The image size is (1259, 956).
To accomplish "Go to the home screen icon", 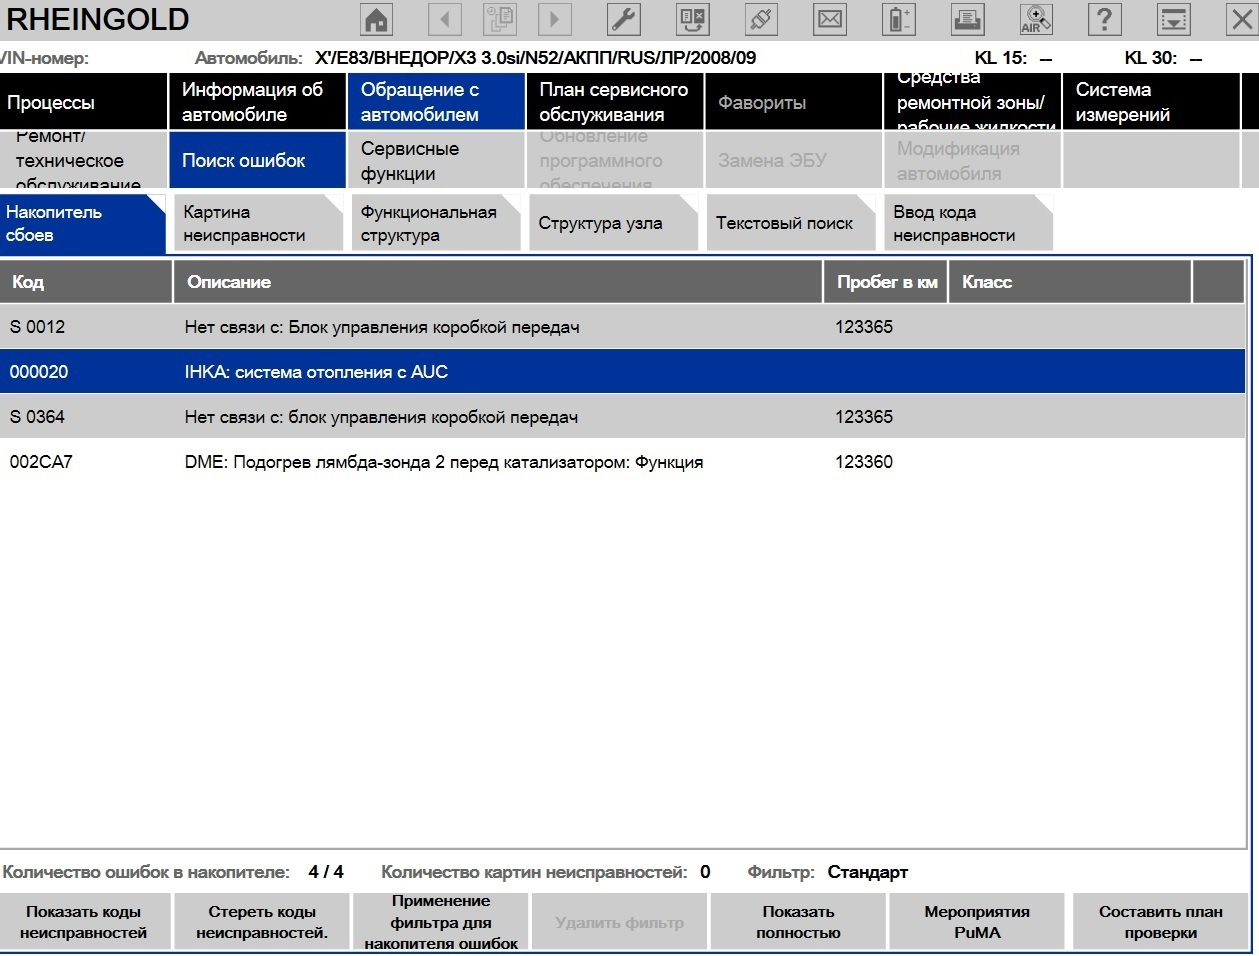I will coord(377,19).
